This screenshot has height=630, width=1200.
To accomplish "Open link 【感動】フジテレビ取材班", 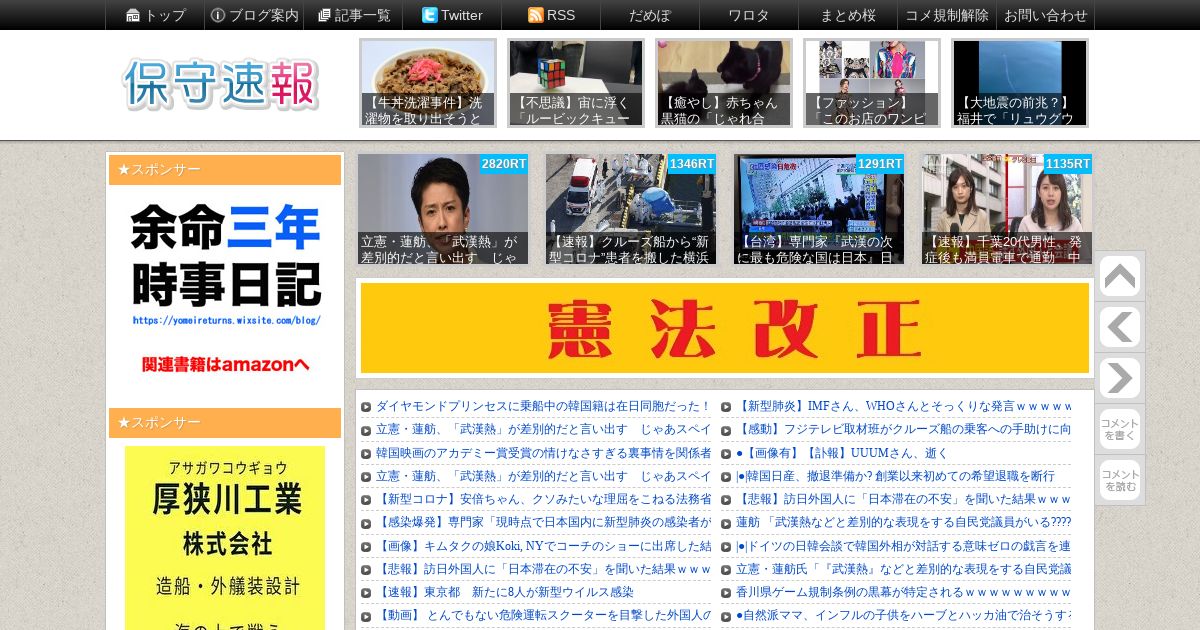I will pyautogui.click(x=904, y=429).
